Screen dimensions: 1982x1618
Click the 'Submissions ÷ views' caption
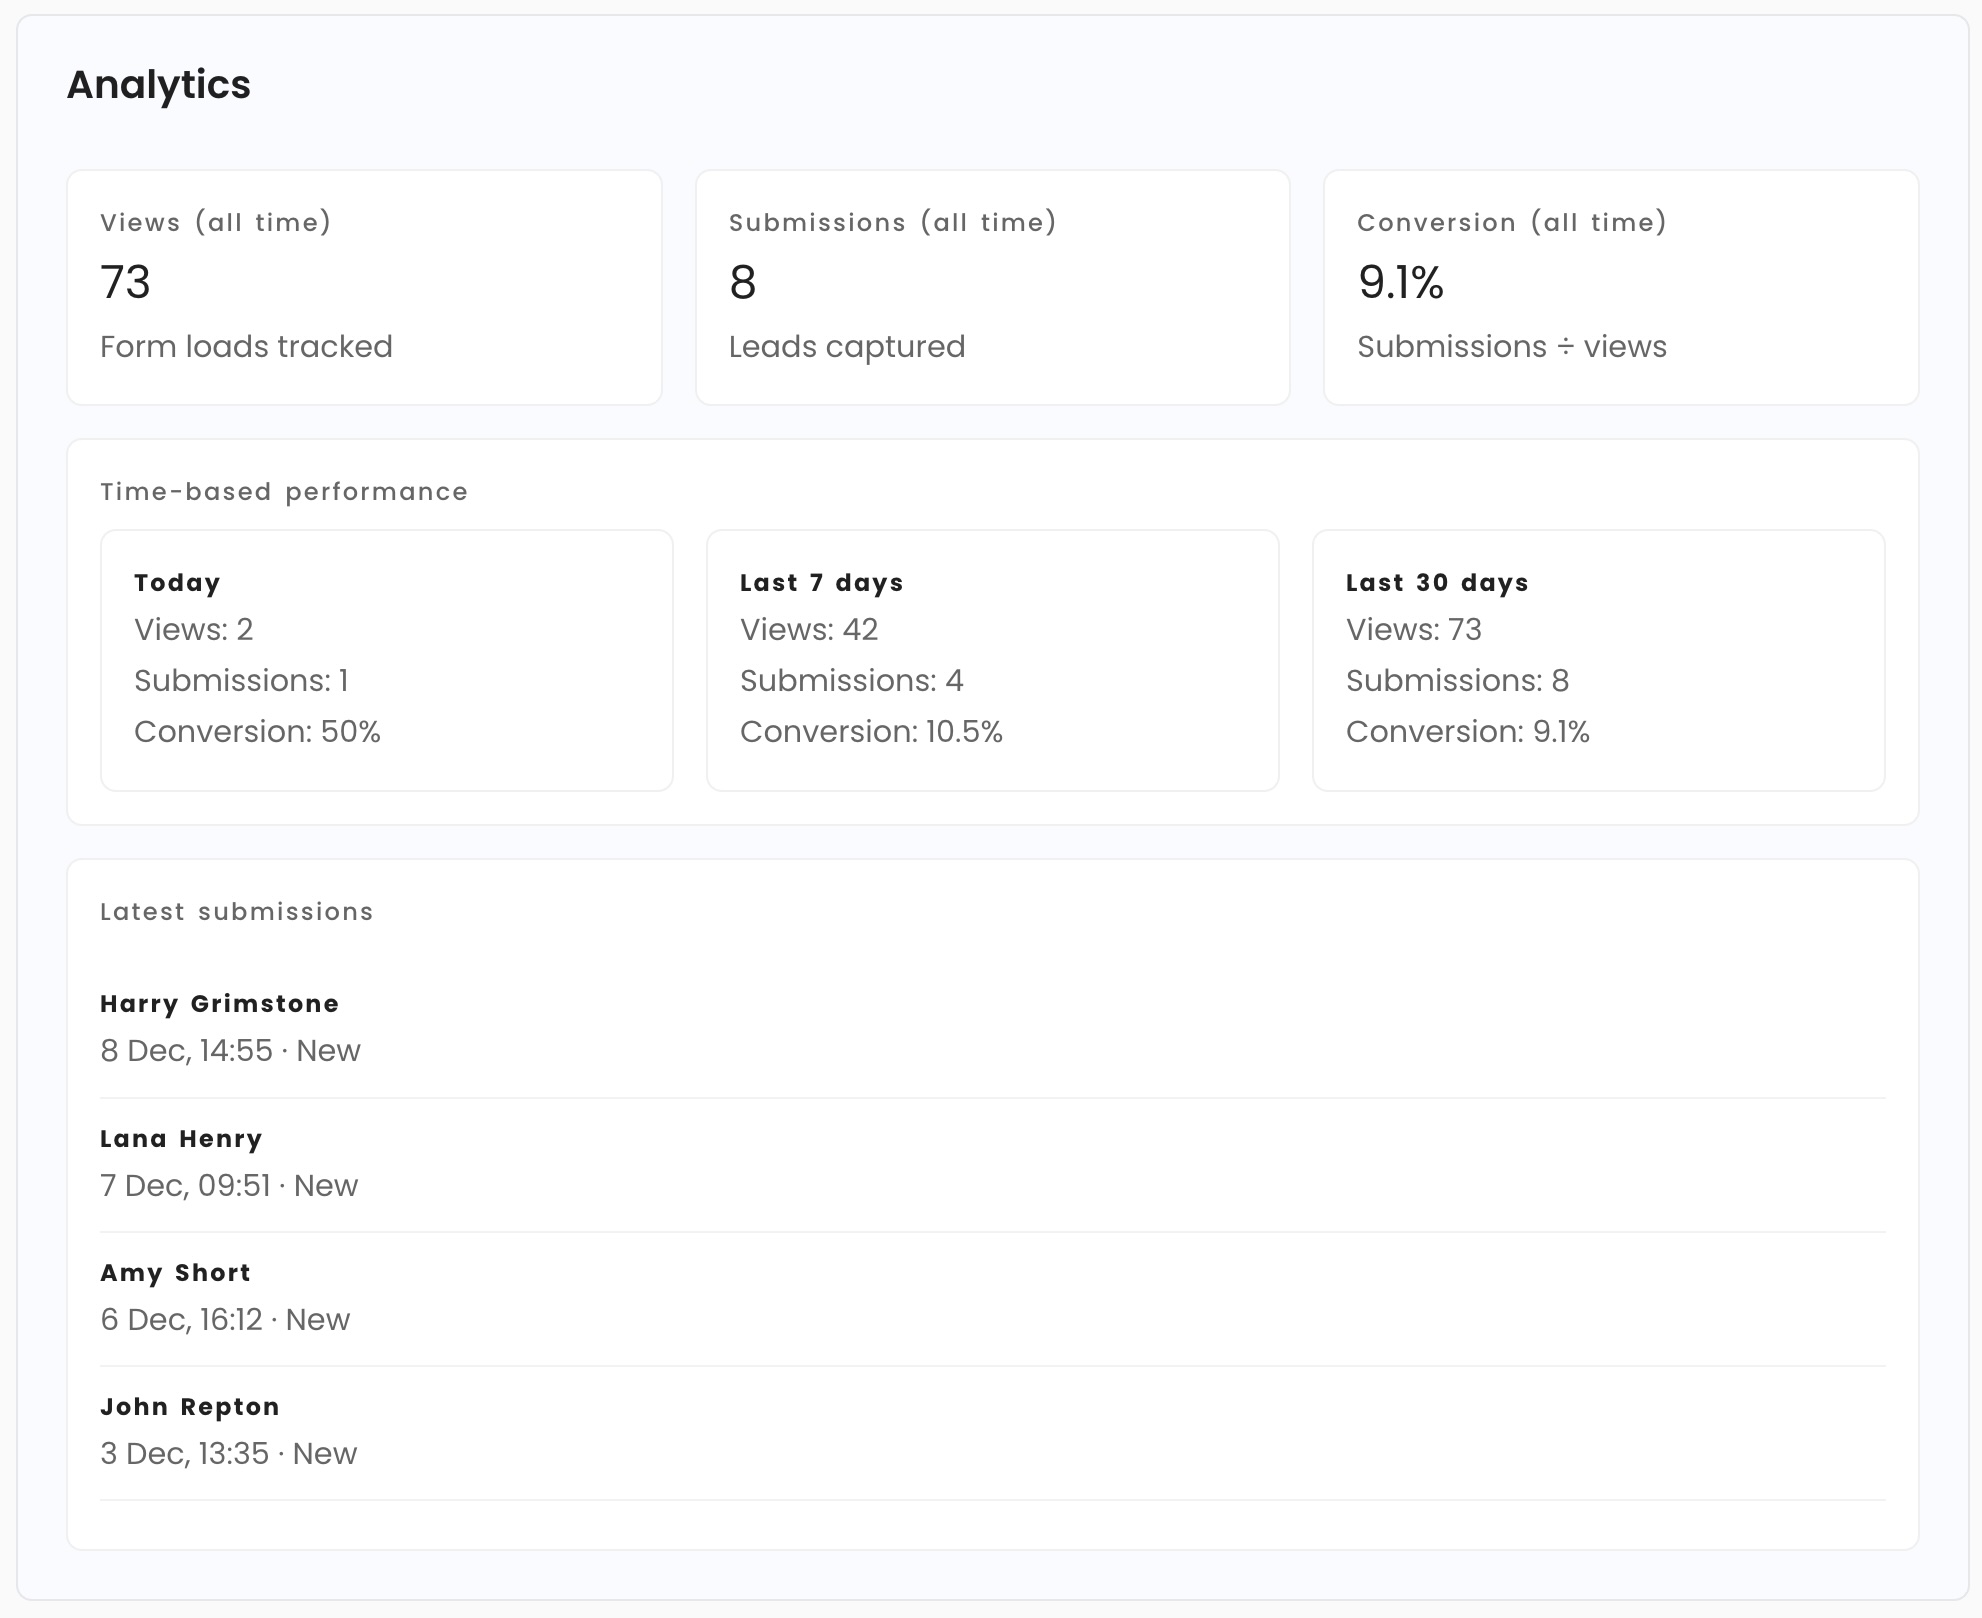(1512, 346)
